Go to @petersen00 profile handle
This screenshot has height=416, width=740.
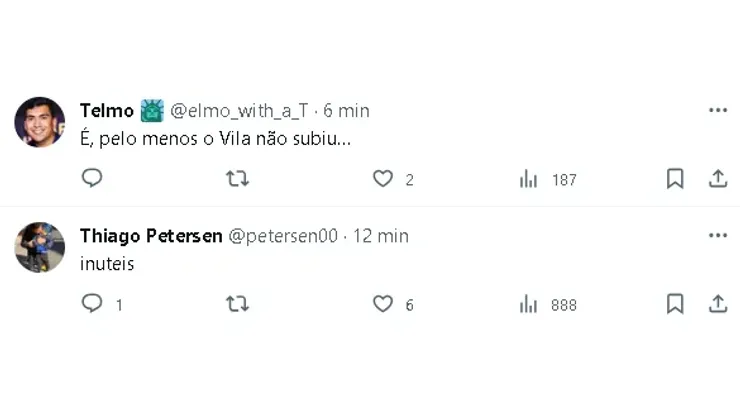coord(283,236)
